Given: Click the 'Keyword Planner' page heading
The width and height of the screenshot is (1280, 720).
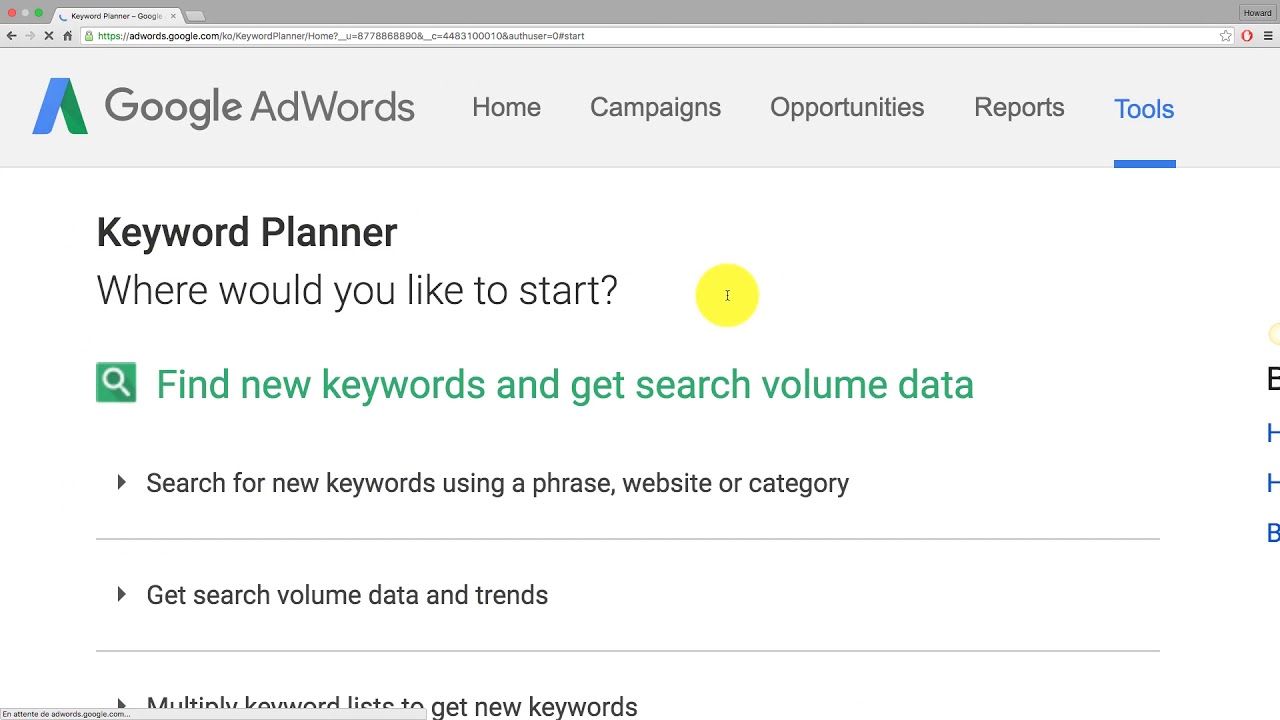Looking at the screenshot, I should coord(247,233).
